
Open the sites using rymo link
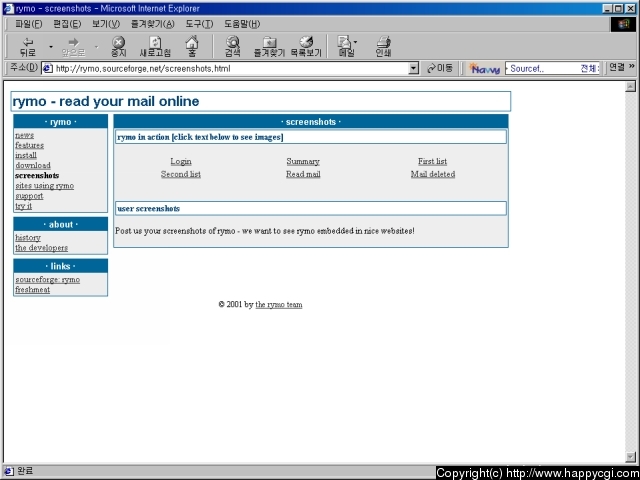coord(44,186)
